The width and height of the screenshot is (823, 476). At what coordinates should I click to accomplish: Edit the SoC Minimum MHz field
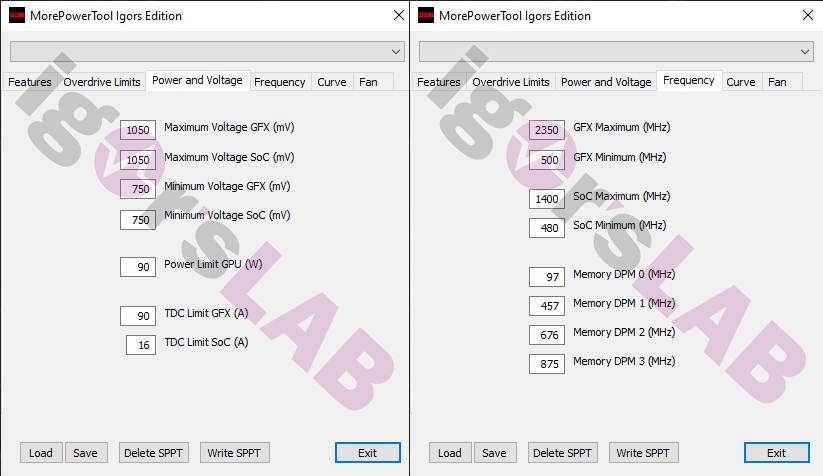[547, 228]
